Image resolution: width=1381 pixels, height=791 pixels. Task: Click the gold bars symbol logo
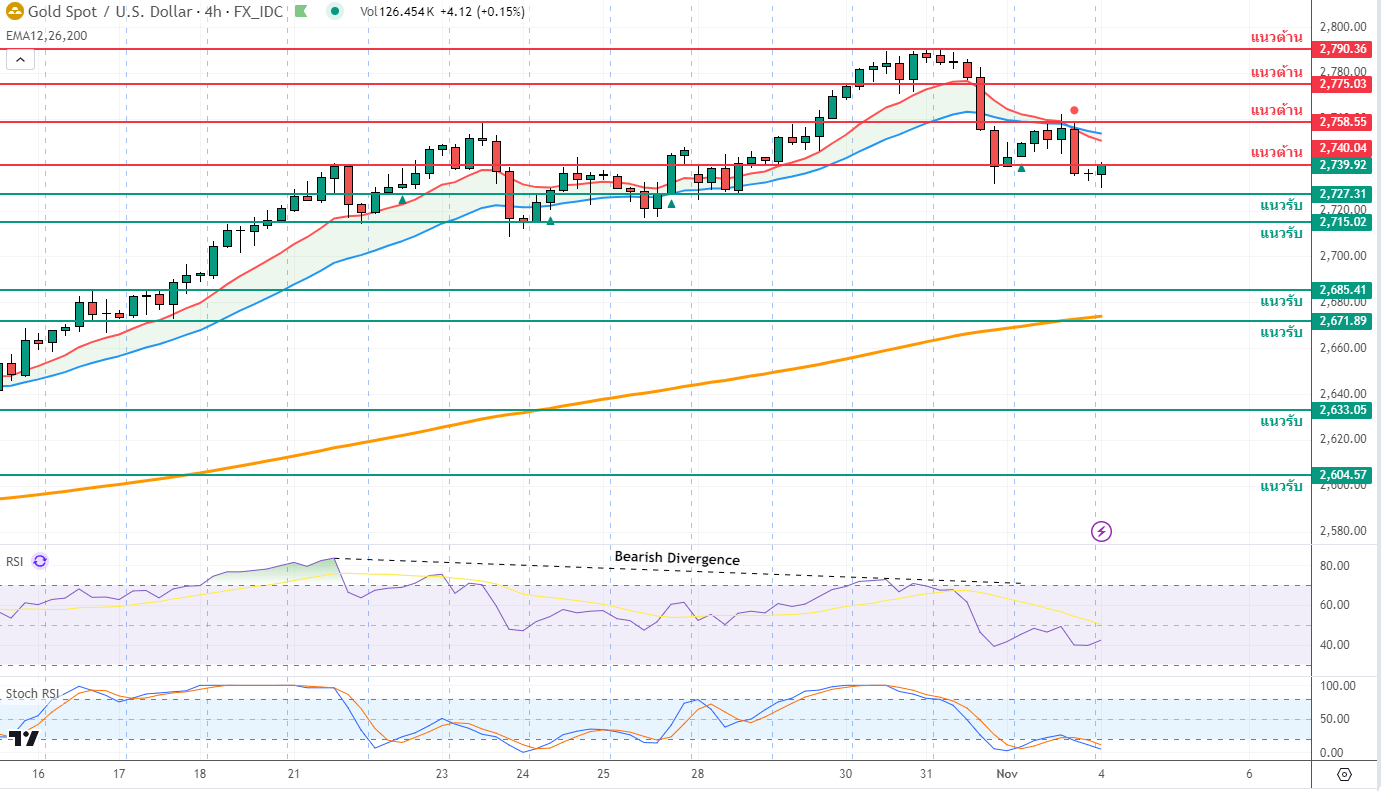tap(14, 12)
